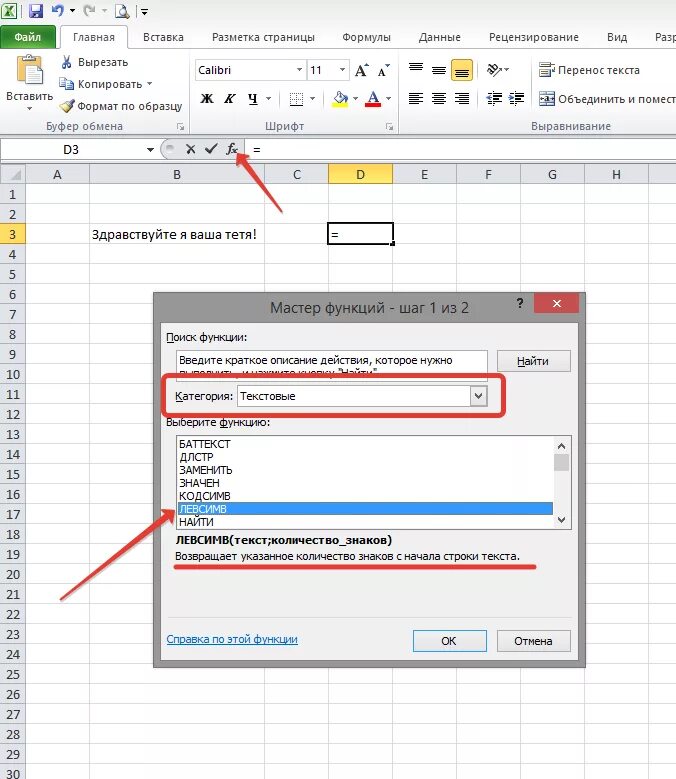676x779 pixels.
Task: Toggle underline Ч formatting
Action: coord(253,98)
